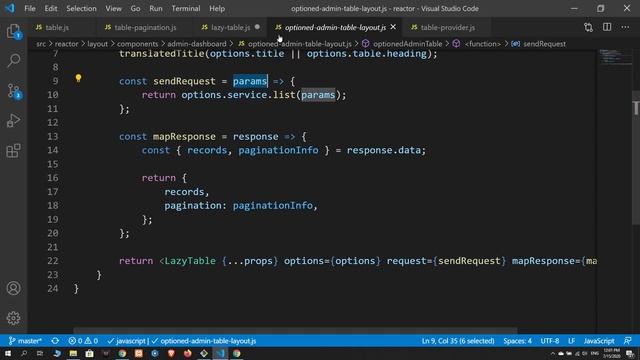Viewport: 640px width, 360px height.
Task: Open the Run and Debug view
Action: [x=13, y=120]
